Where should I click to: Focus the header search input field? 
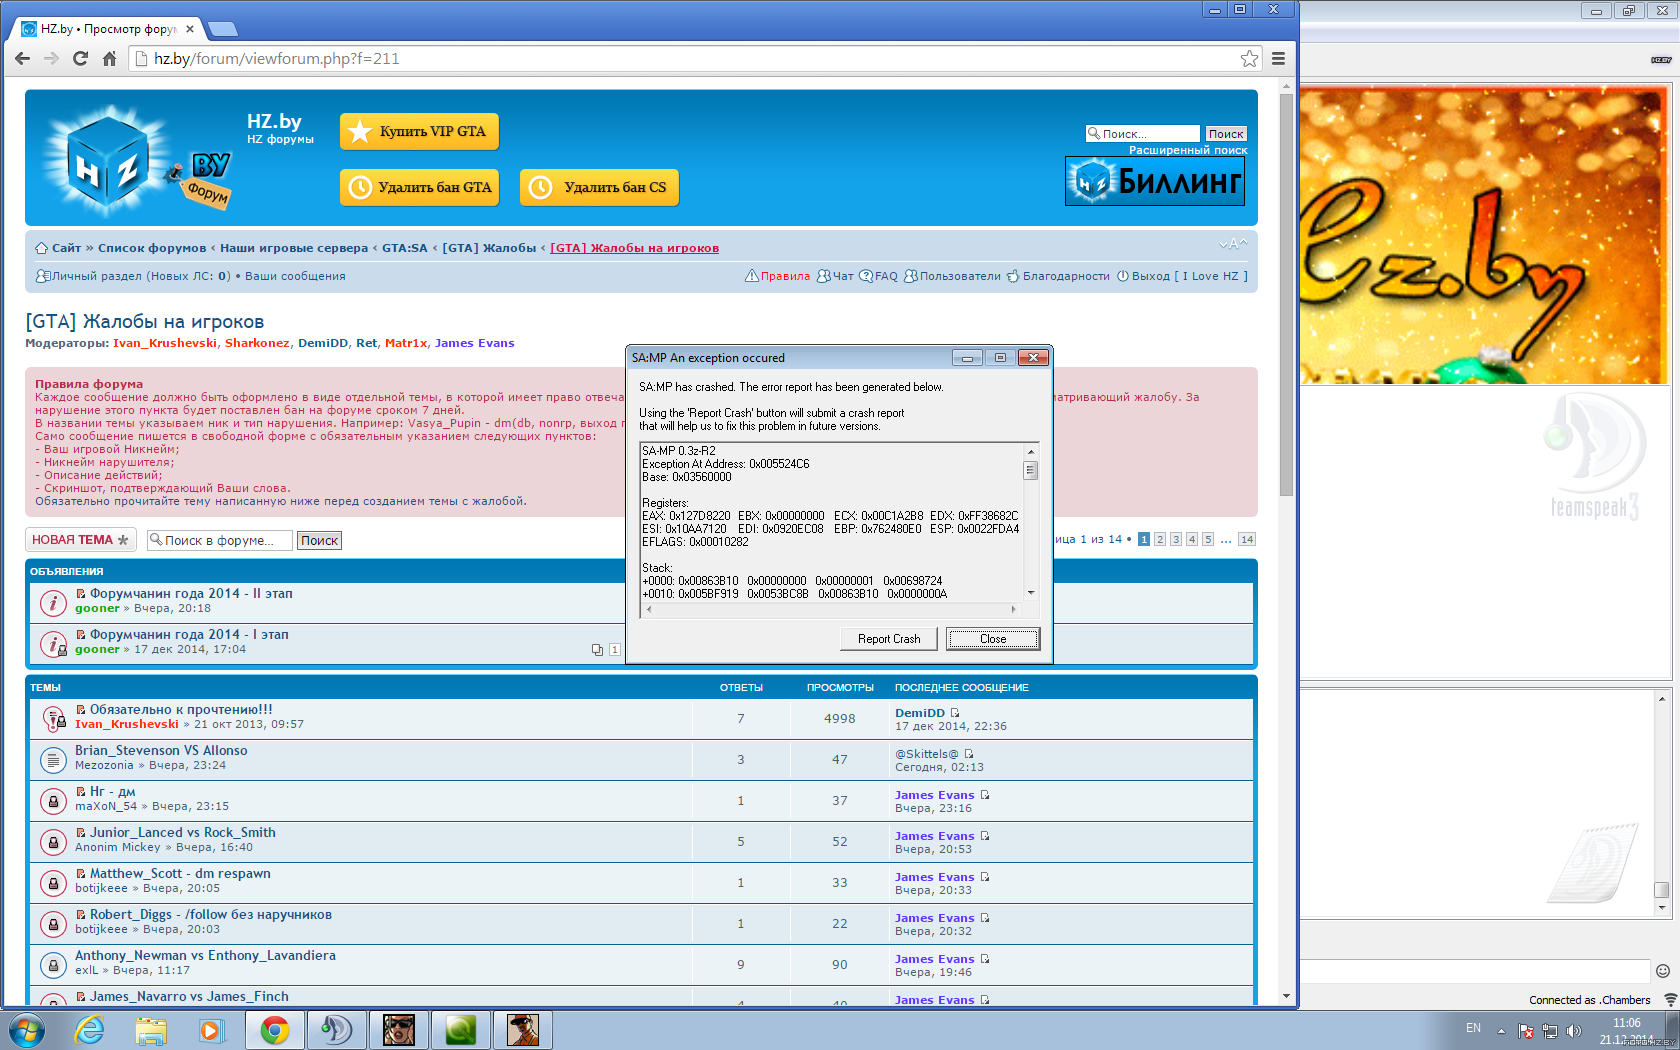pyautogui.click(x=1143, y=134)
